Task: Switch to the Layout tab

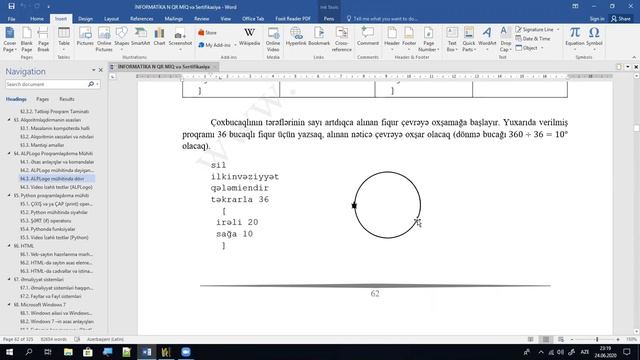Action: pyautogui.click(x=111, y=19)
